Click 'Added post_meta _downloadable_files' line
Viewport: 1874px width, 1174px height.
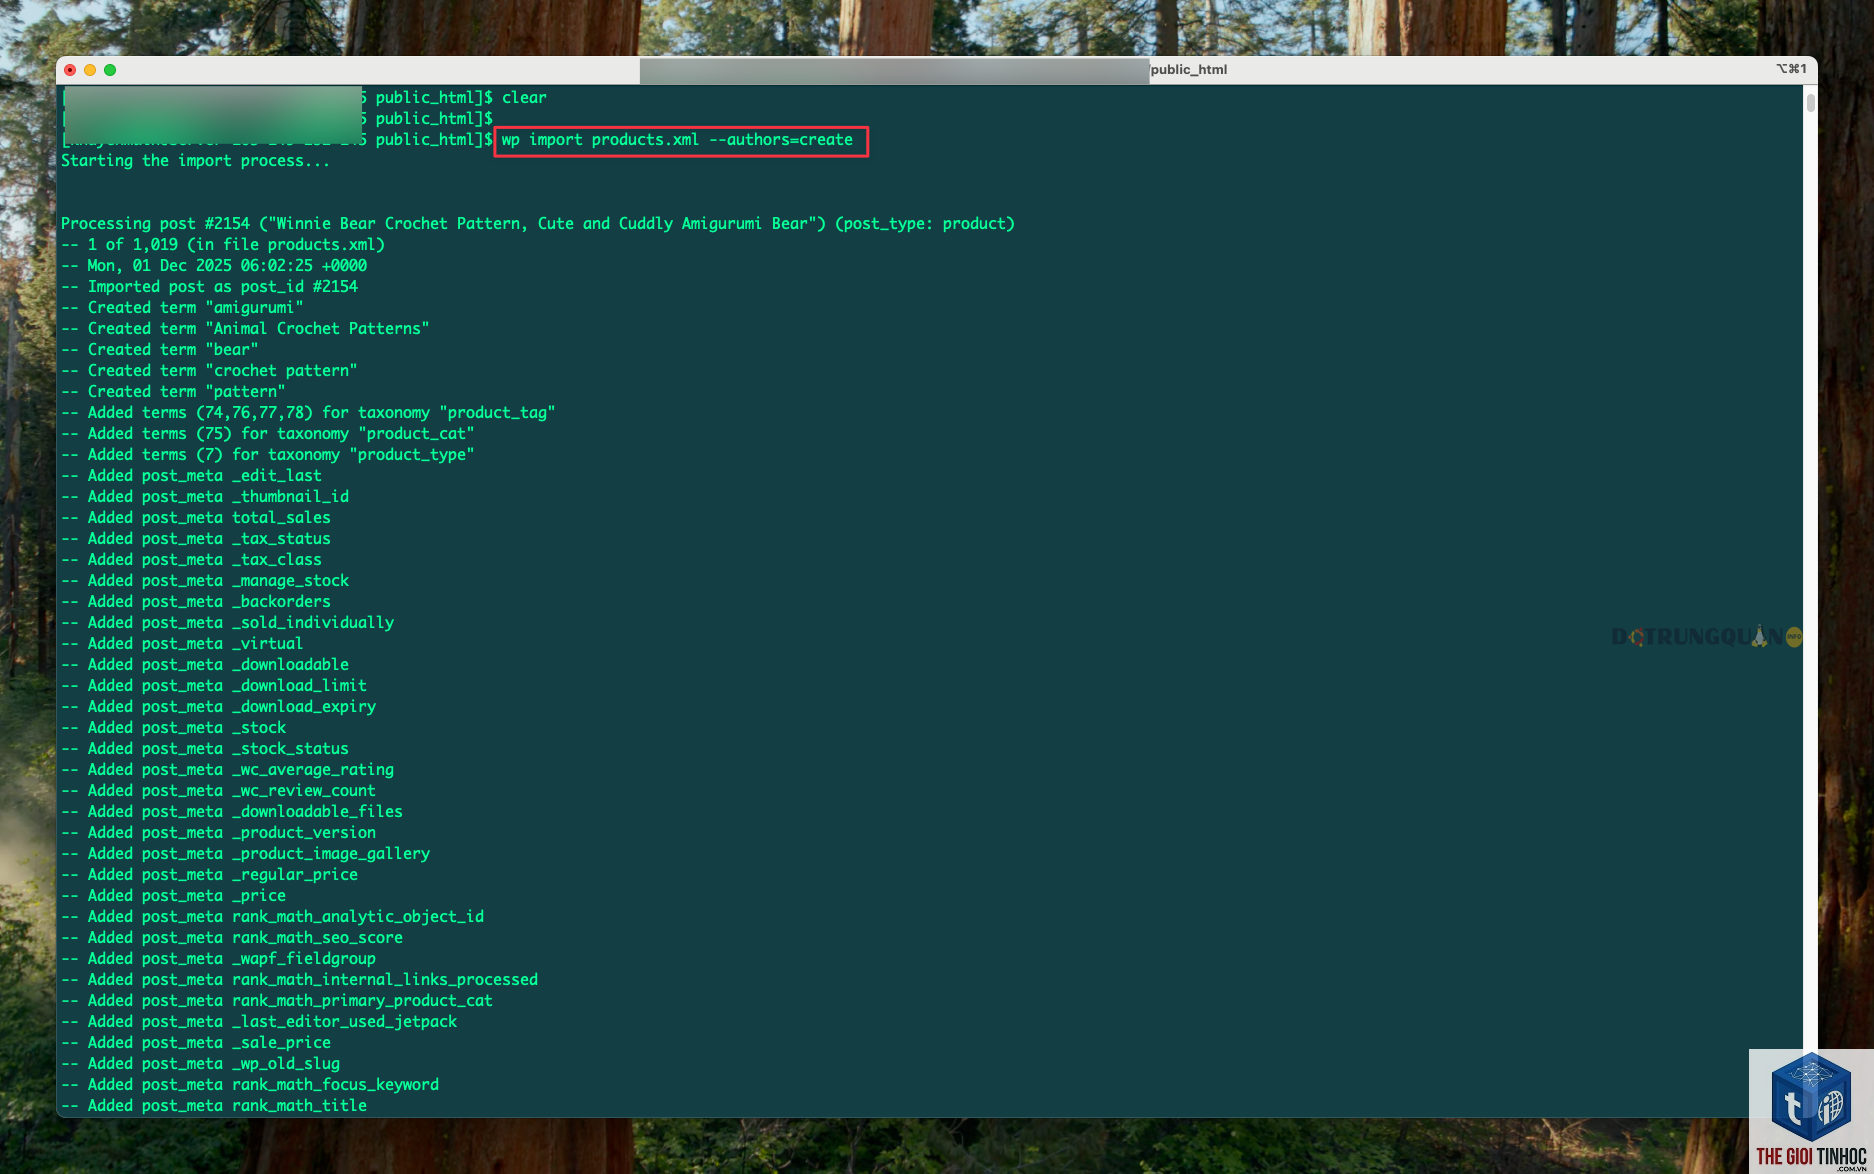click(232, 812)
